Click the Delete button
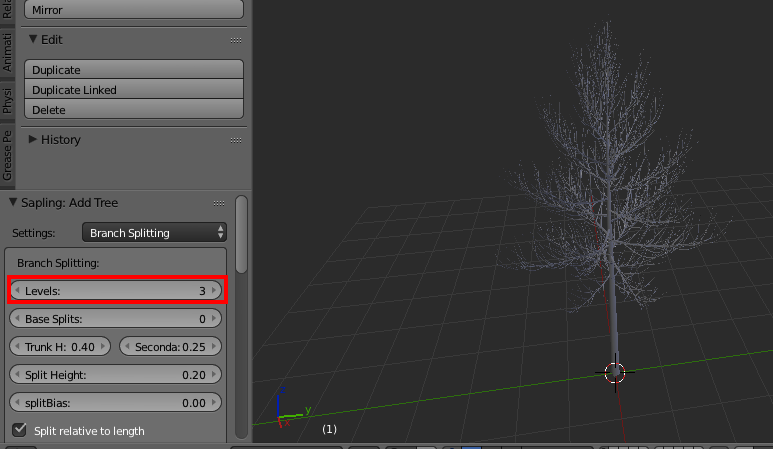Viewport: 773px width, 449px height. (x=134, y=109)
